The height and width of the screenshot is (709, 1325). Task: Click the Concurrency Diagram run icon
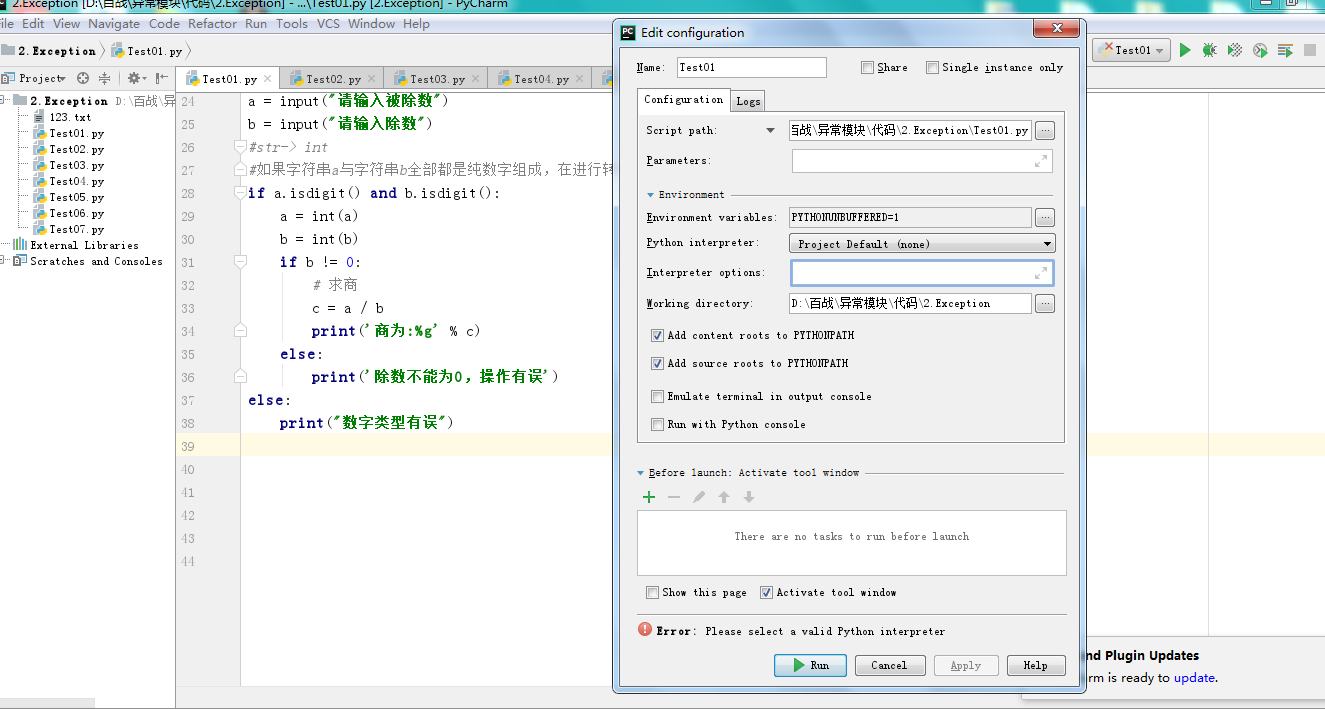coord(1285,50)
